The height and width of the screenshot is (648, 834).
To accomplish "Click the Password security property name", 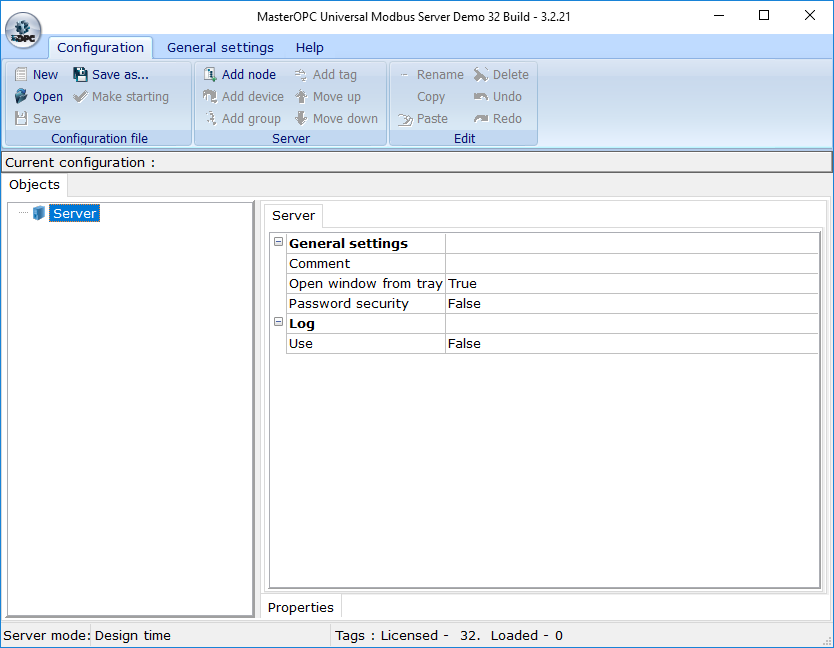I will [x=349, y=304].
